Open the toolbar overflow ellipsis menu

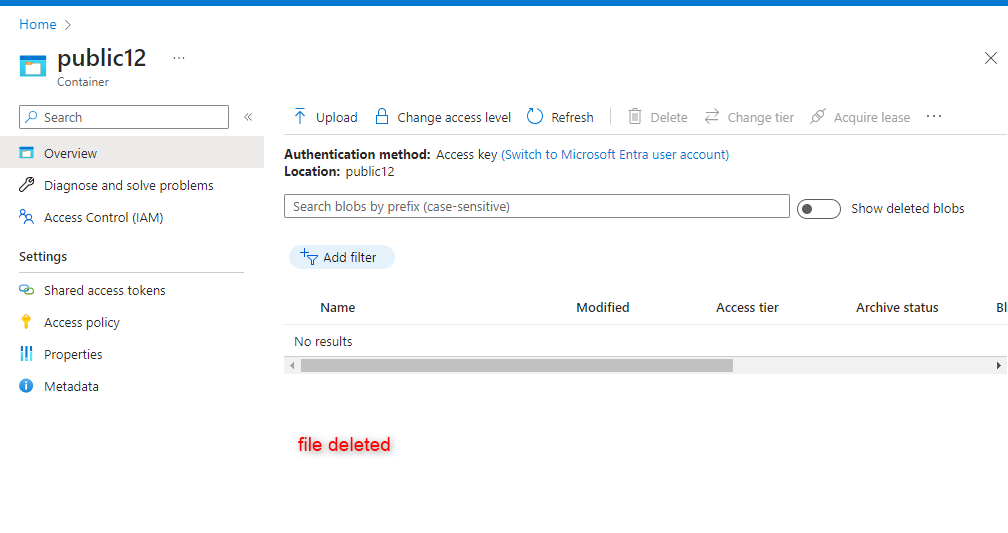pyautogui.click(x=934, y=116)
